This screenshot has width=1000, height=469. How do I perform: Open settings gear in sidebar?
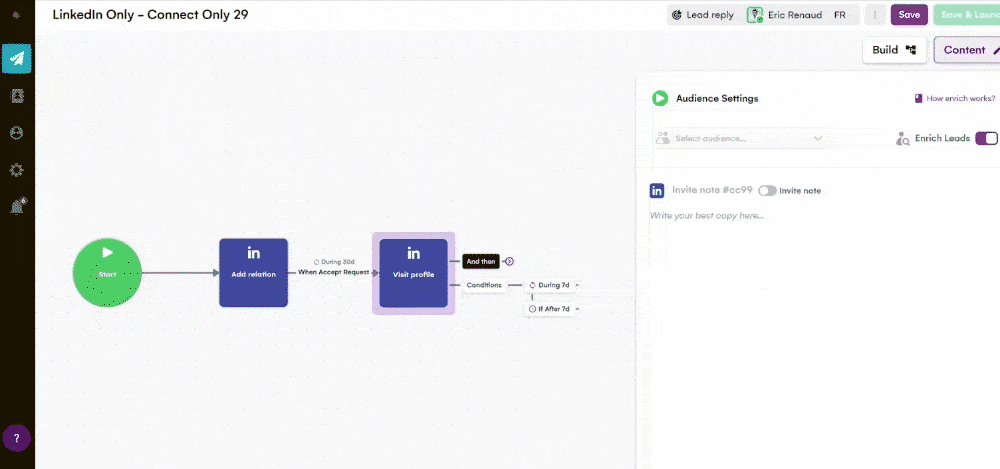pyautogui.click(x=17, y=170)
